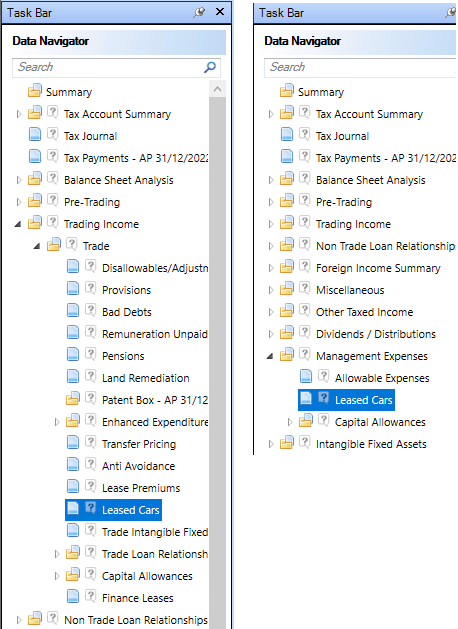Open the Pensions item
The image size is (458, 629).
pos(123,356)
